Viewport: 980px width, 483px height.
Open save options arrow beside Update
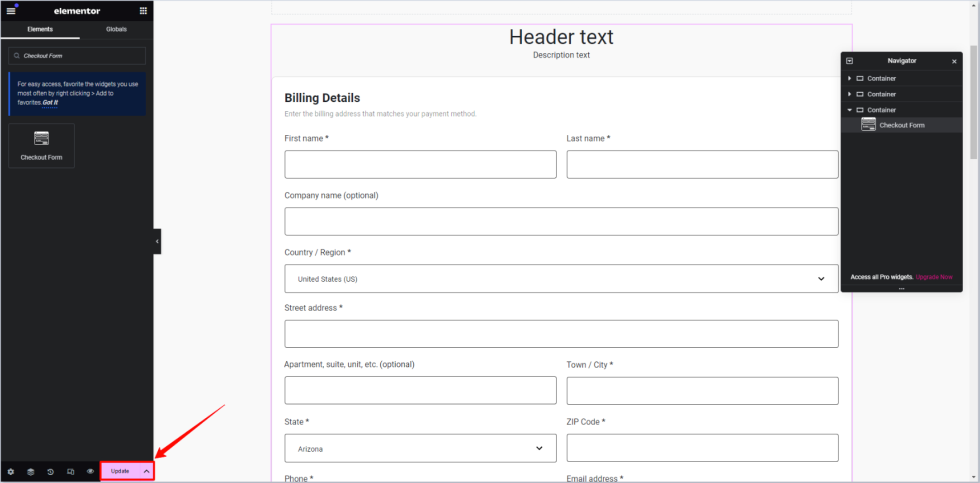pyautogui.click(x=146, y=471)
